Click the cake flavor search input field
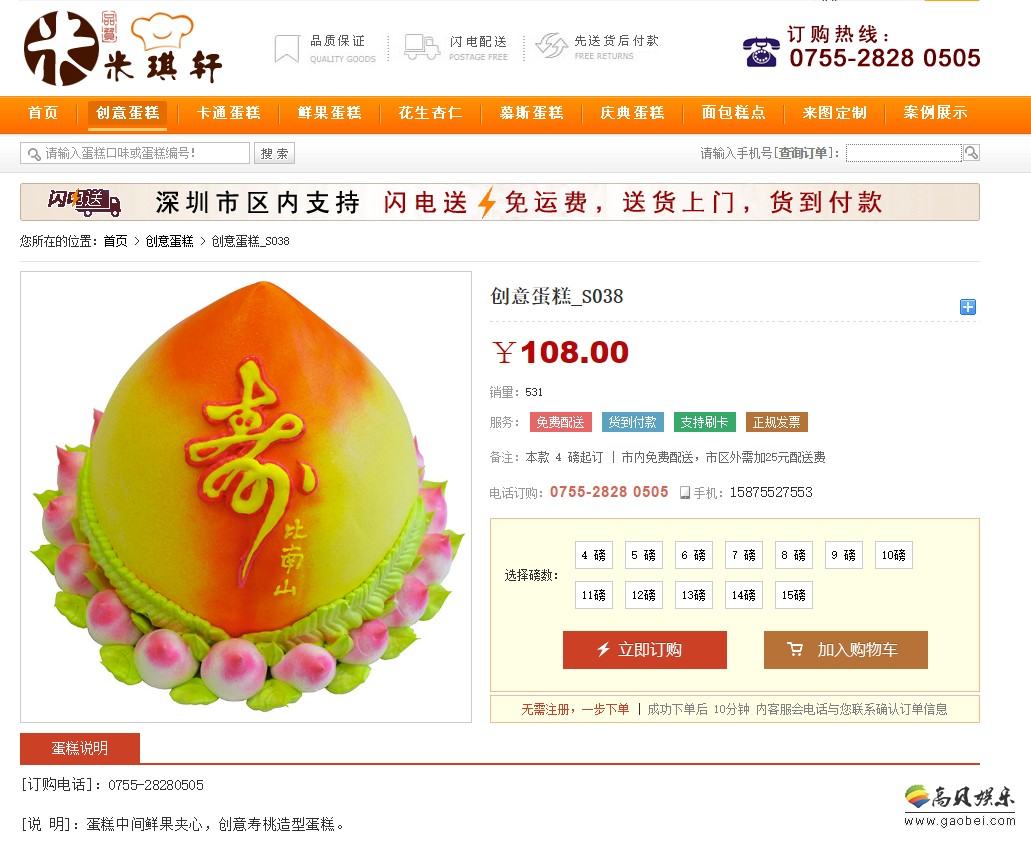 pyautogui.click(x=135, y=153)
